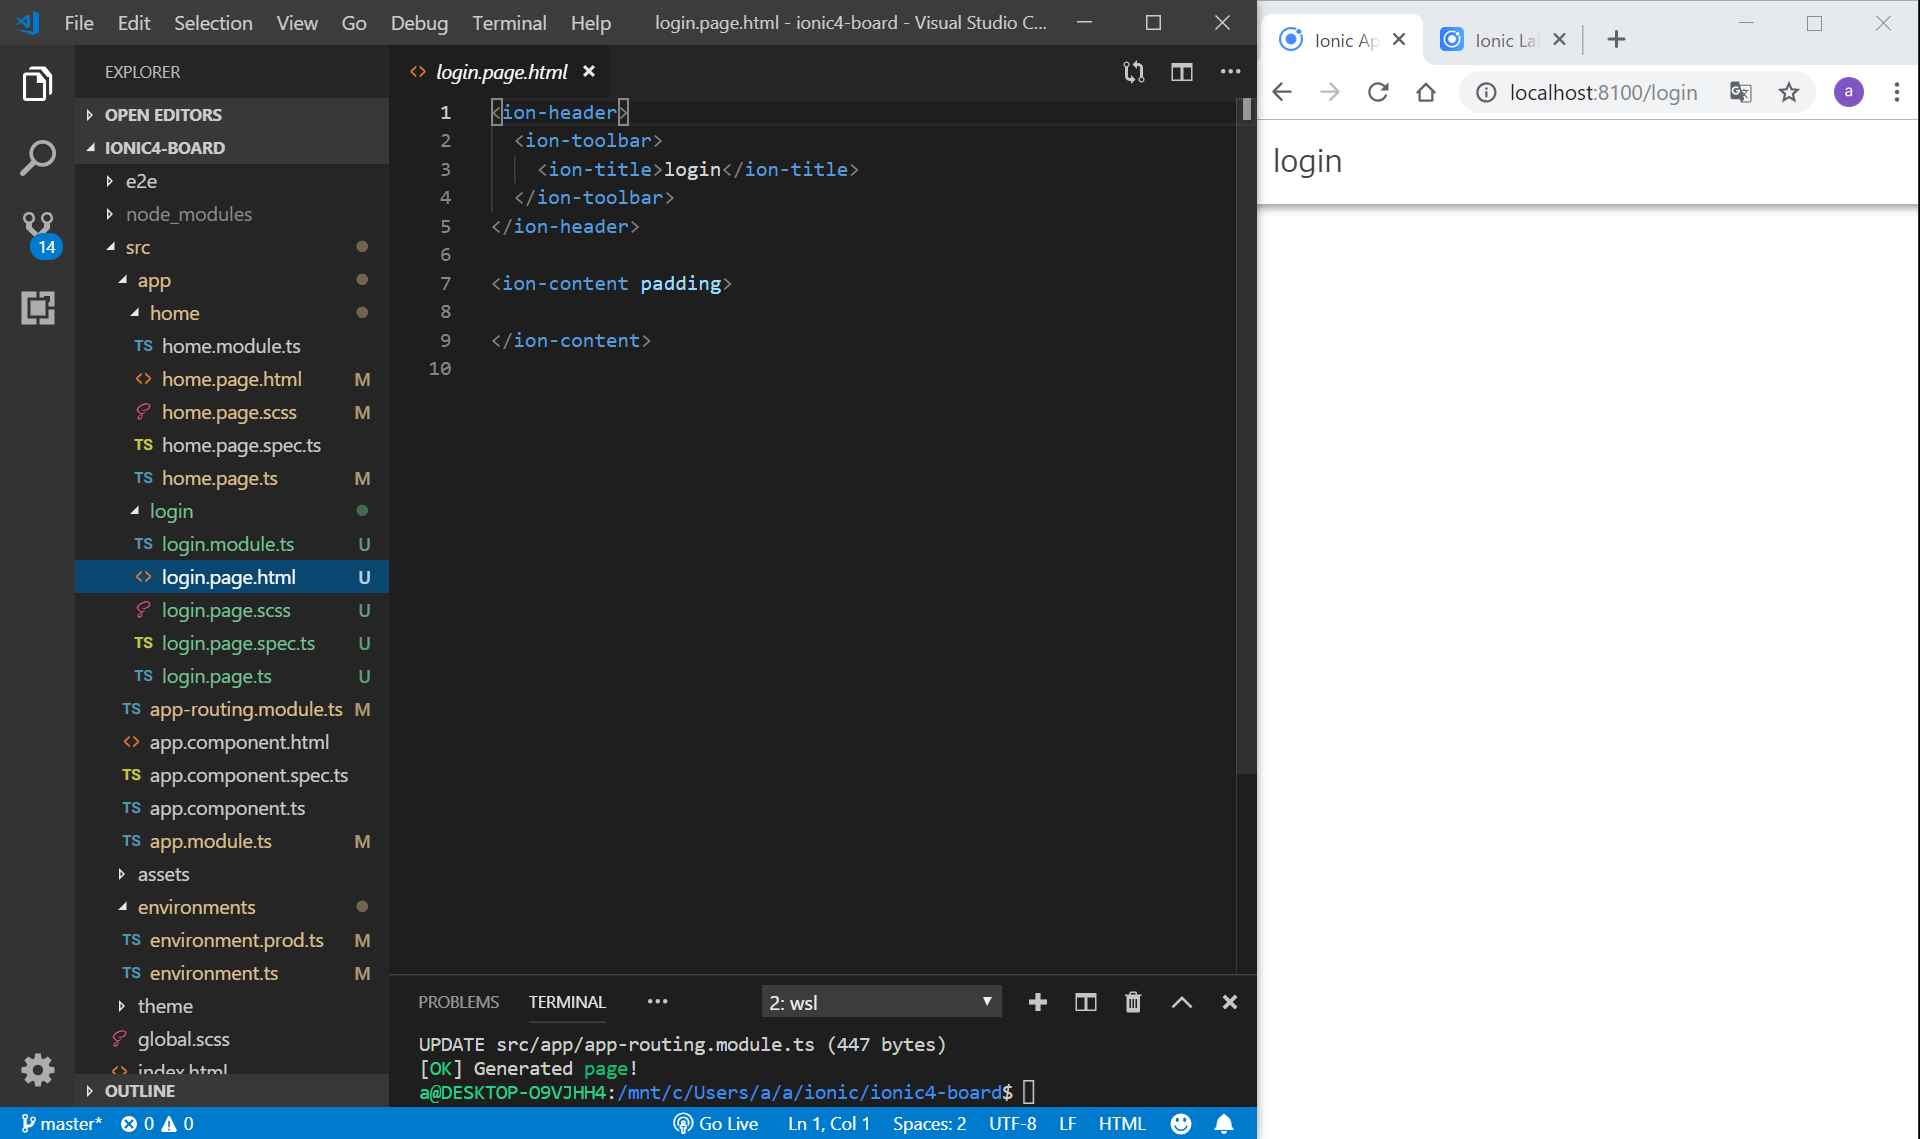Open the Extensions view icon
This screenshot has width=1920, height=1139.
37,307
